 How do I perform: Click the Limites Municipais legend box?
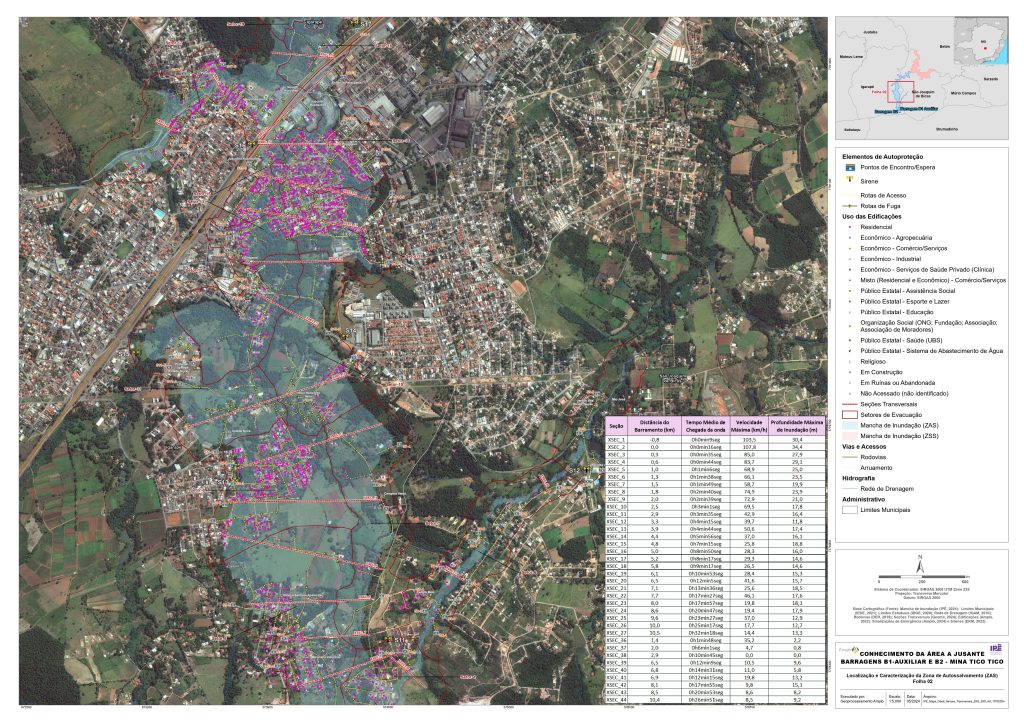(x=850, y=510)
